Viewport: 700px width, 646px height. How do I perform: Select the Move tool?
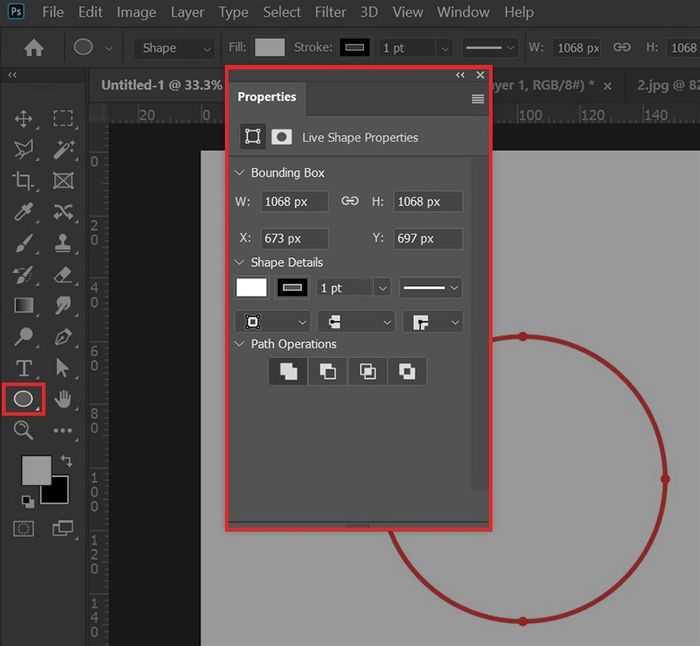pyautogui.click(x=23, y=119)
